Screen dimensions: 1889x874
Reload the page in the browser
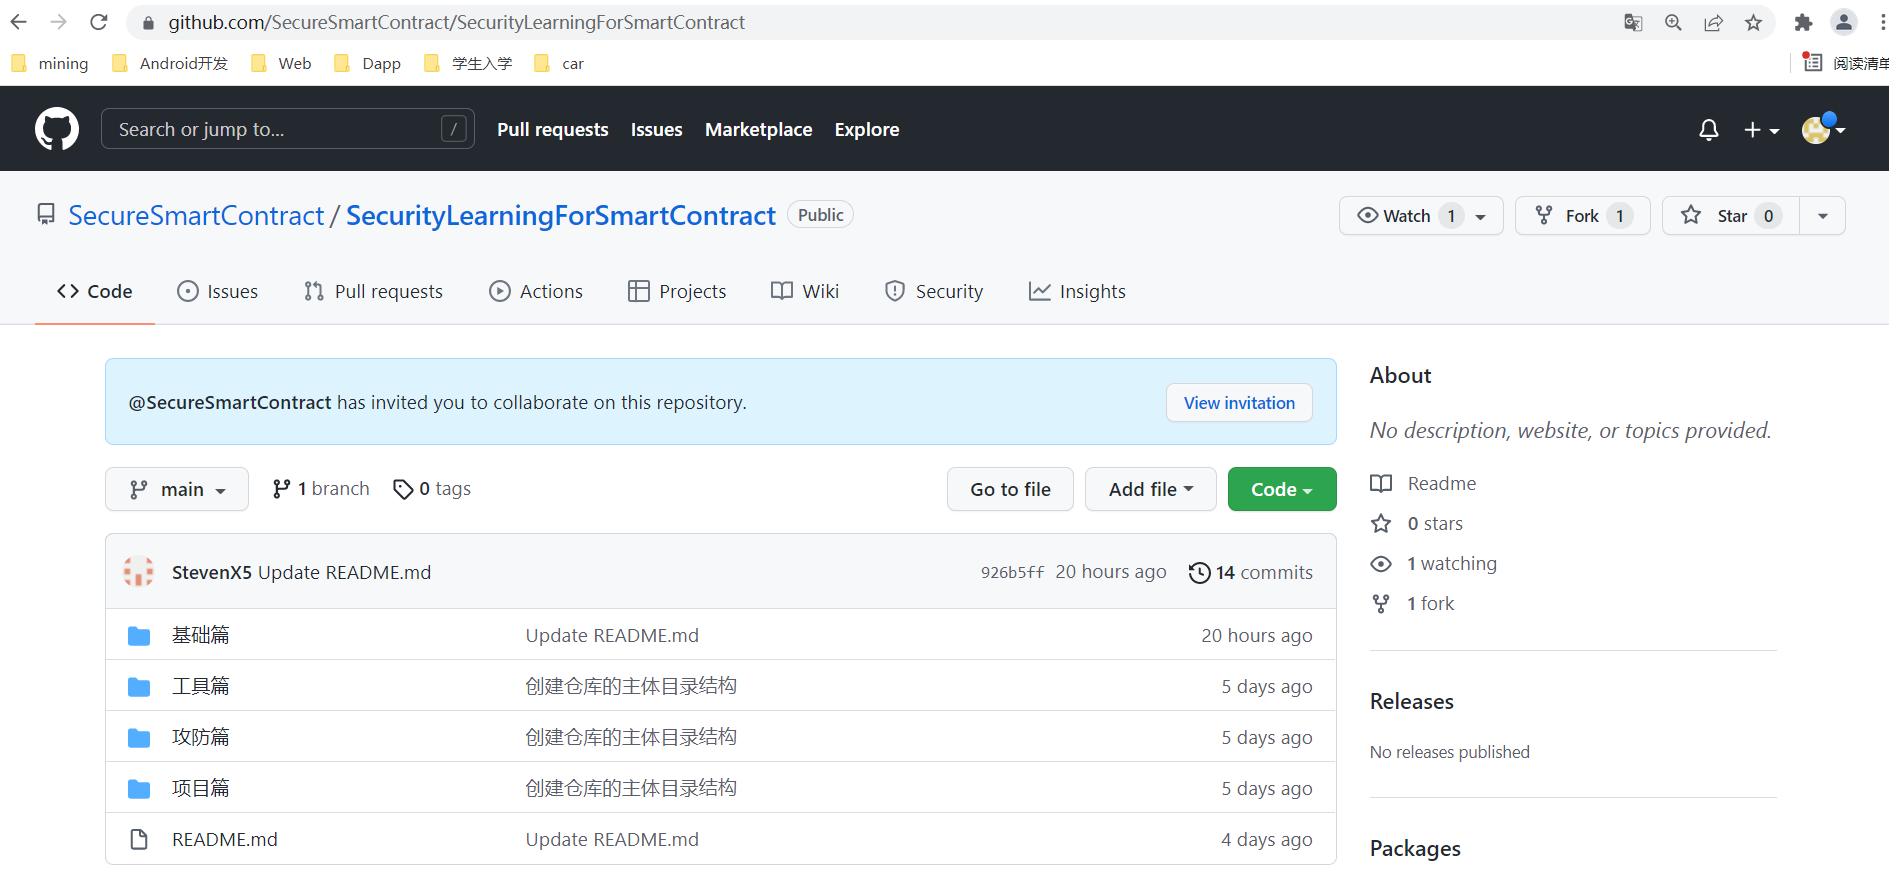click(x=98, y=22)
